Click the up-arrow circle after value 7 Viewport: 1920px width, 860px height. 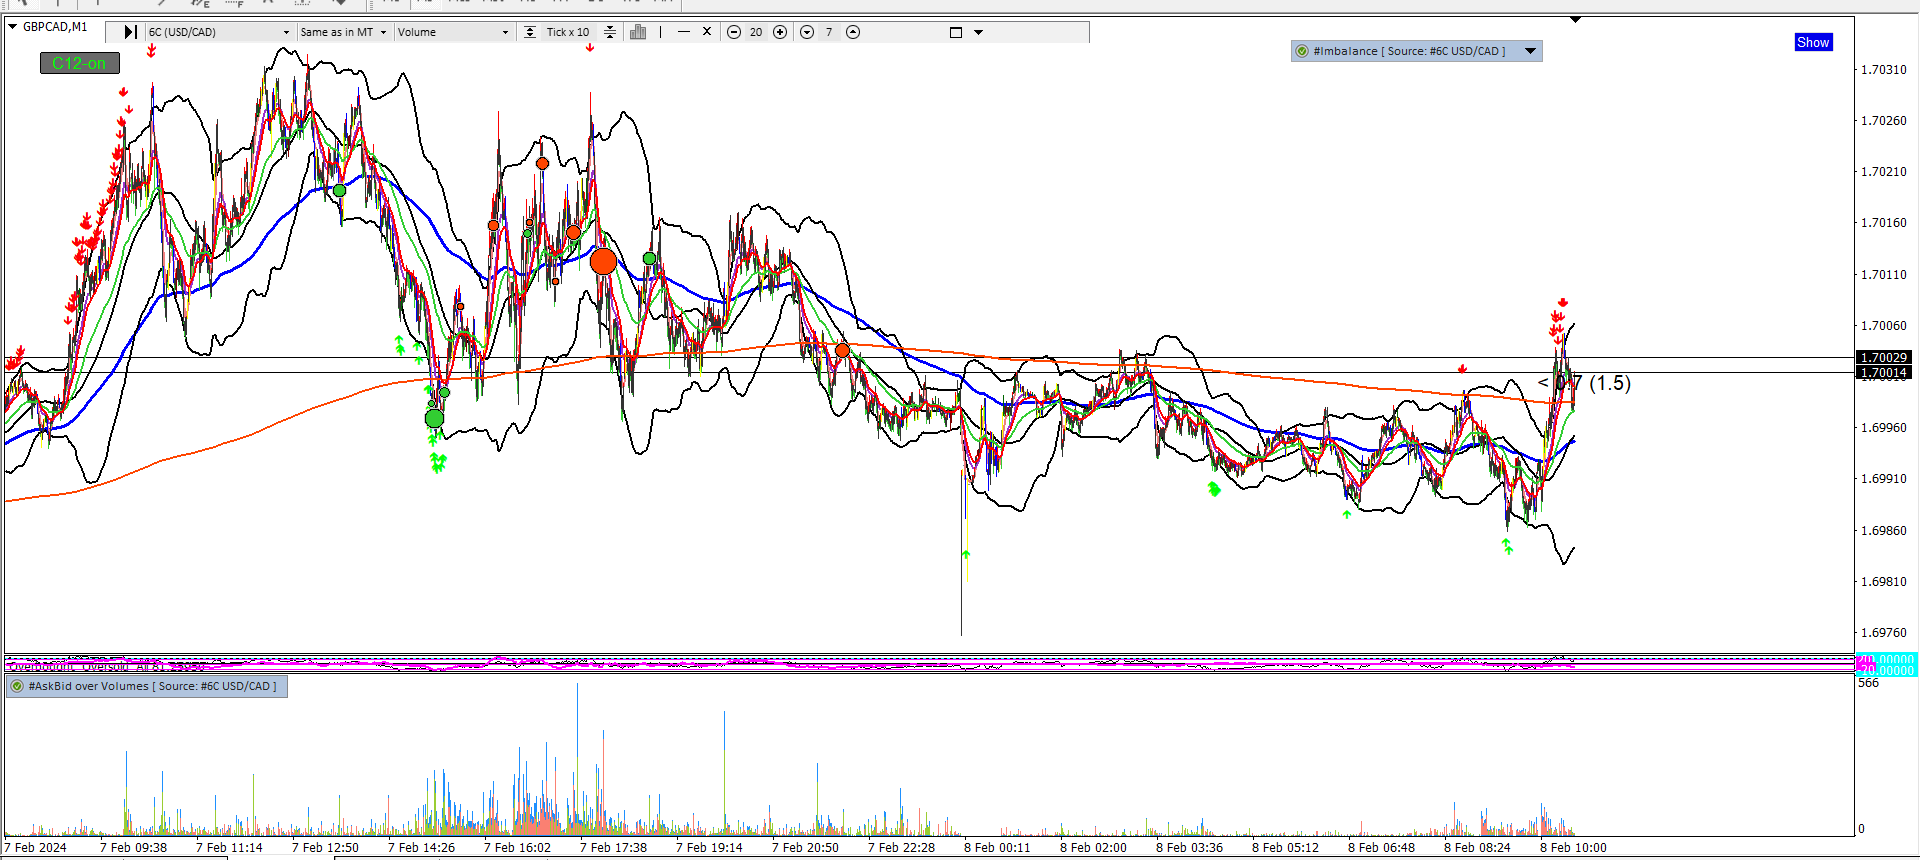click(x=853, y=32)
